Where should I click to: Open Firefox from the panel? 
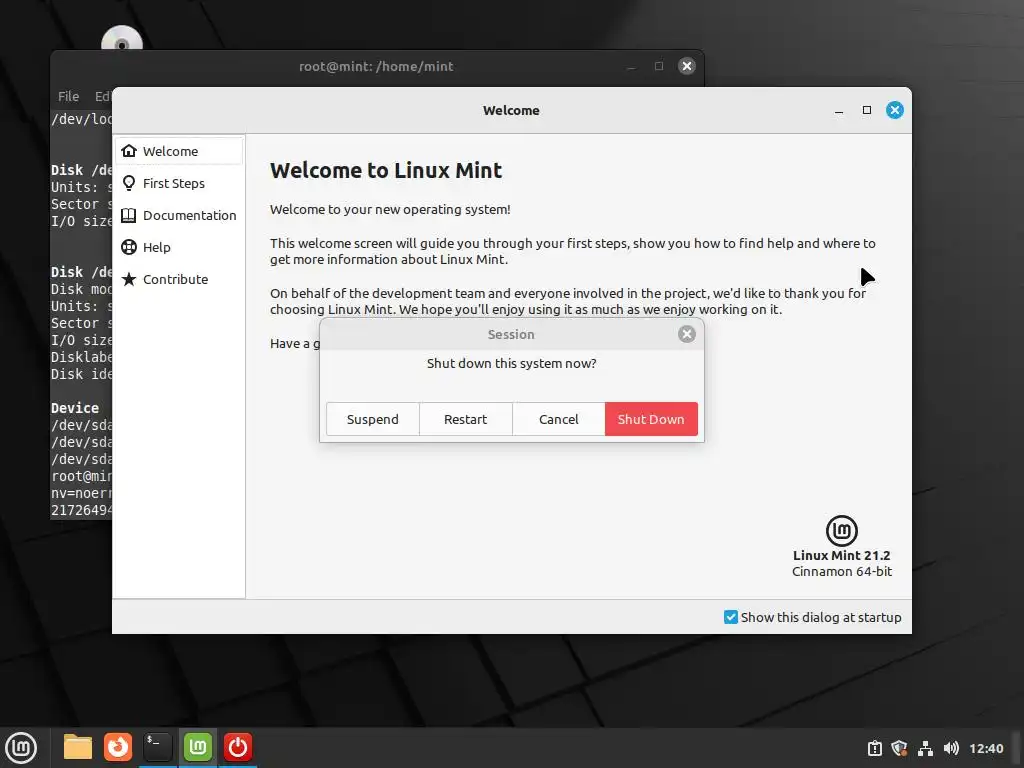pos(118,747)
